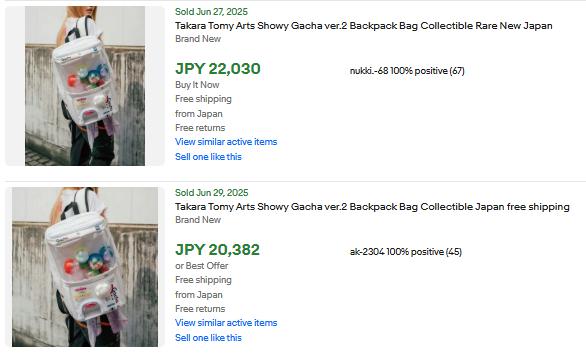Click the 'Sold Jun 27, 2025' label
Viewport: 586px width, 362px height.
[x=212, y=12]
